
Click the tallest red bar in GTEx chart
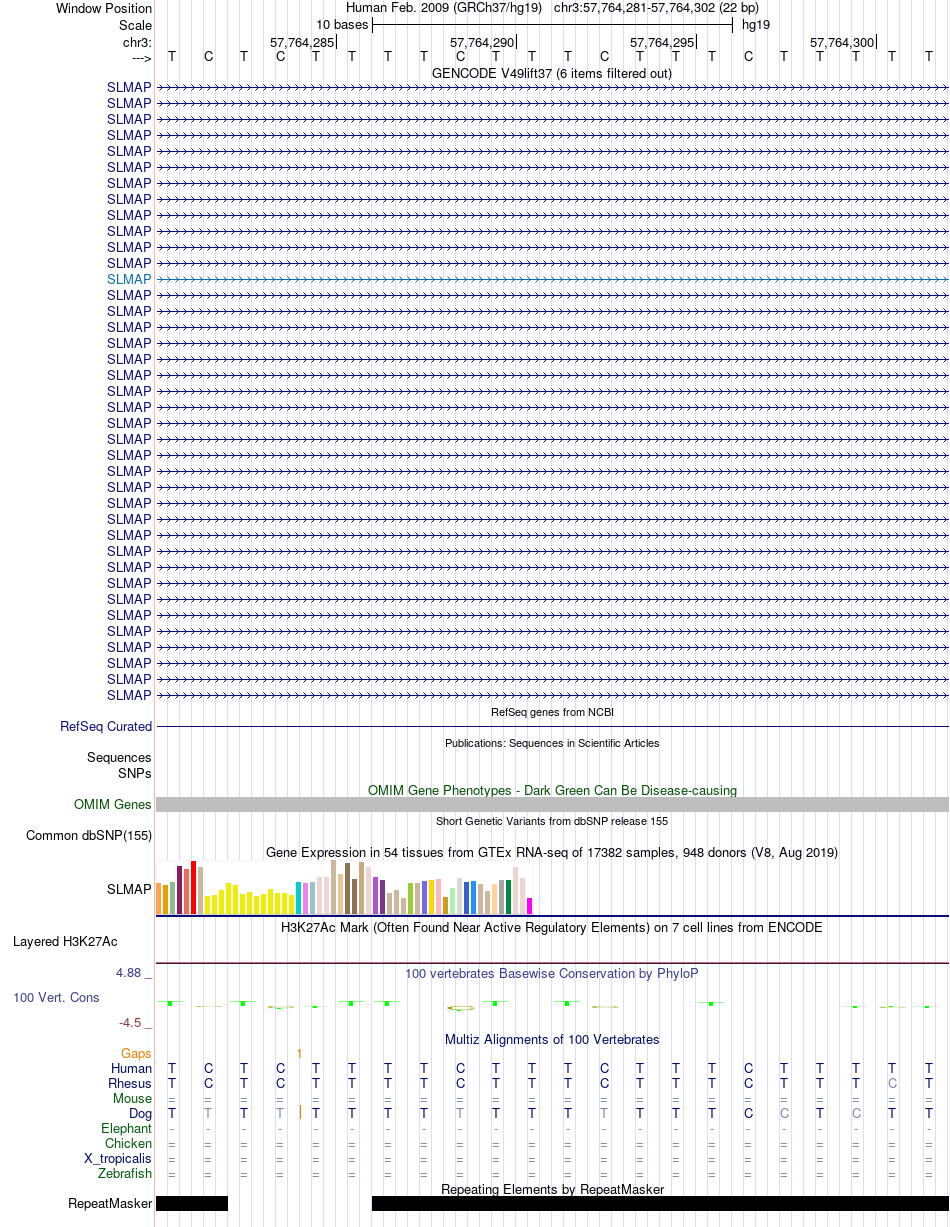pyautogui.click(x=194, y=887)
